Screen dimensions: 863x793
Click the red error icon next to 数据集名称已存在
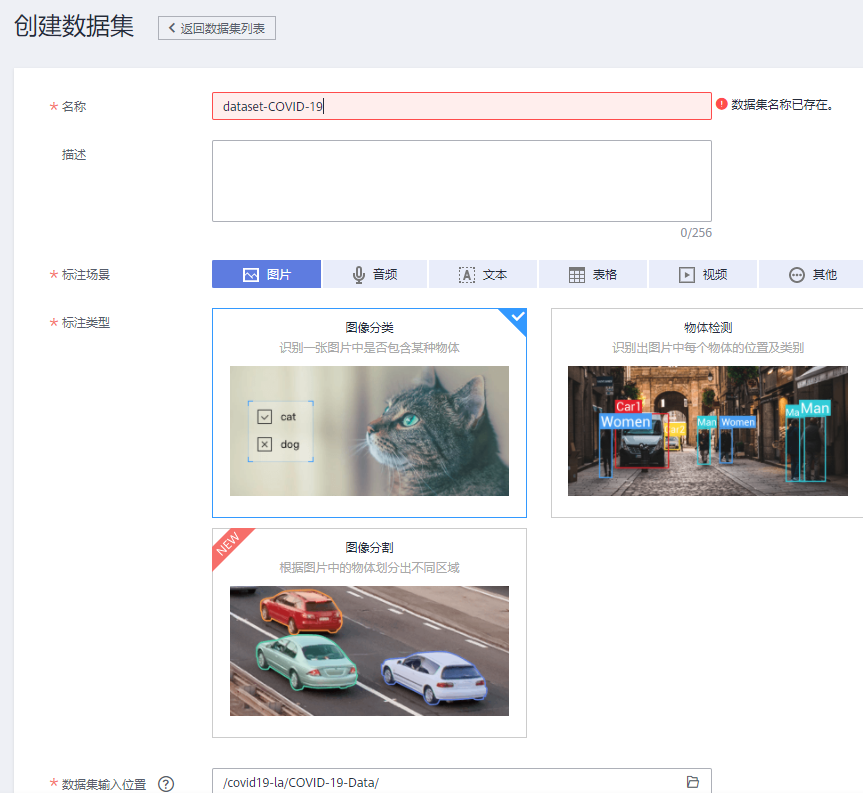pyautogui.click(x=722, y=104)
